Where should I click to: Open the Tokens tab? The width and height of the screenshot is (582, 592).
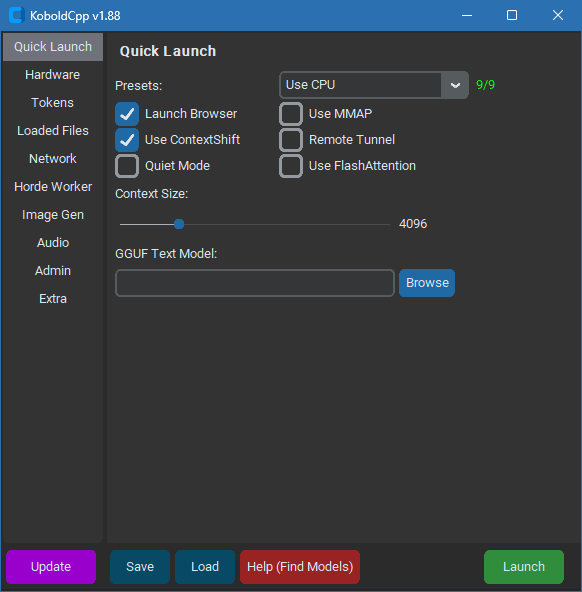(53, 103)
